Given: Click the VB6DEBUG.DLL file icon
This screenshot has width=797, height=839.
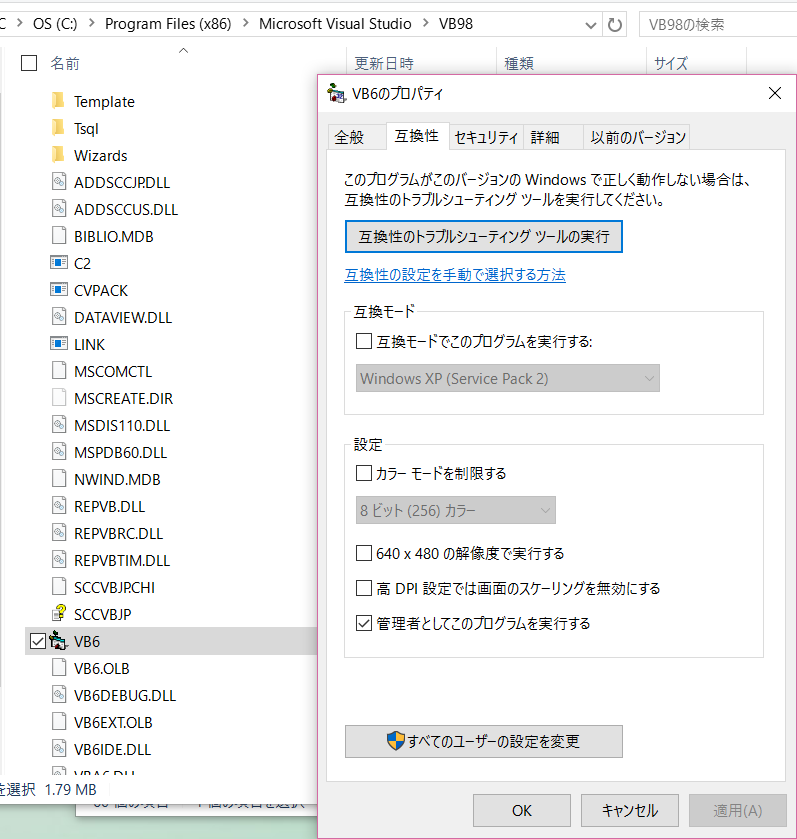Looking at the screenshot, I should point(59,695).
